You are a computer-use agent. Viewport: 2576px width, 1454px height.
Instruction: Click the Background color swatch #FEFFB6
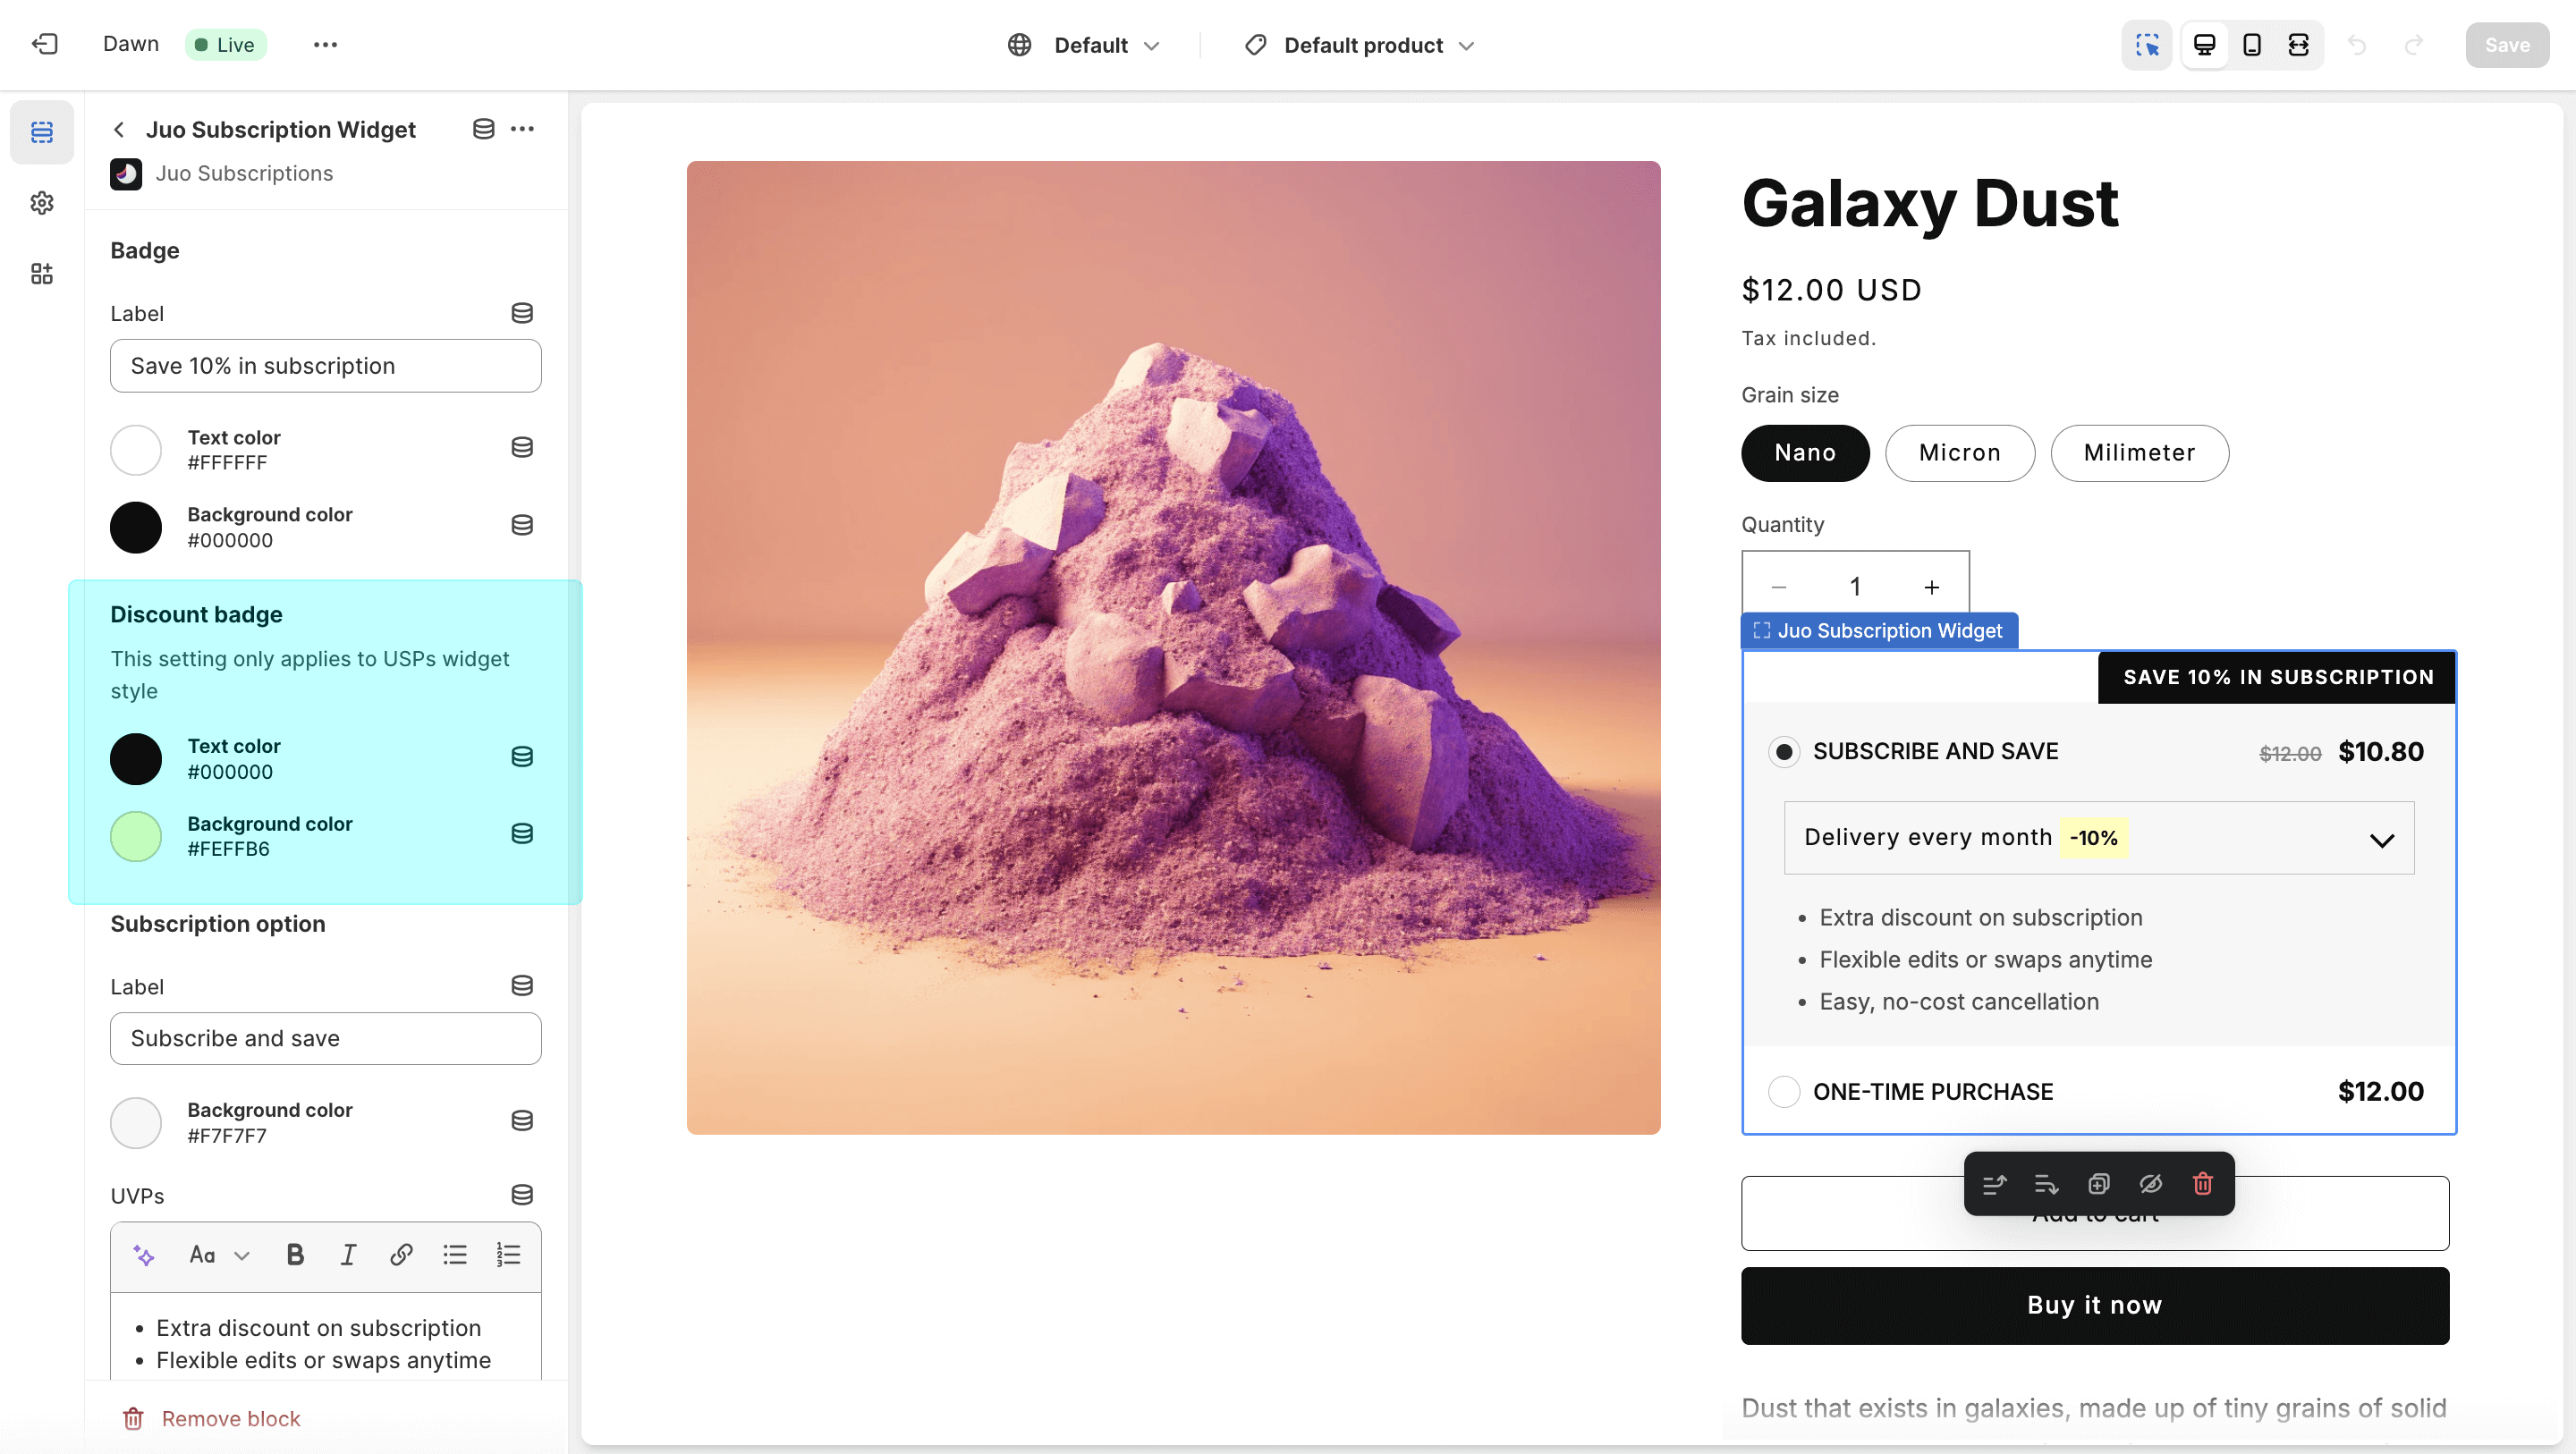click(136, 835)
